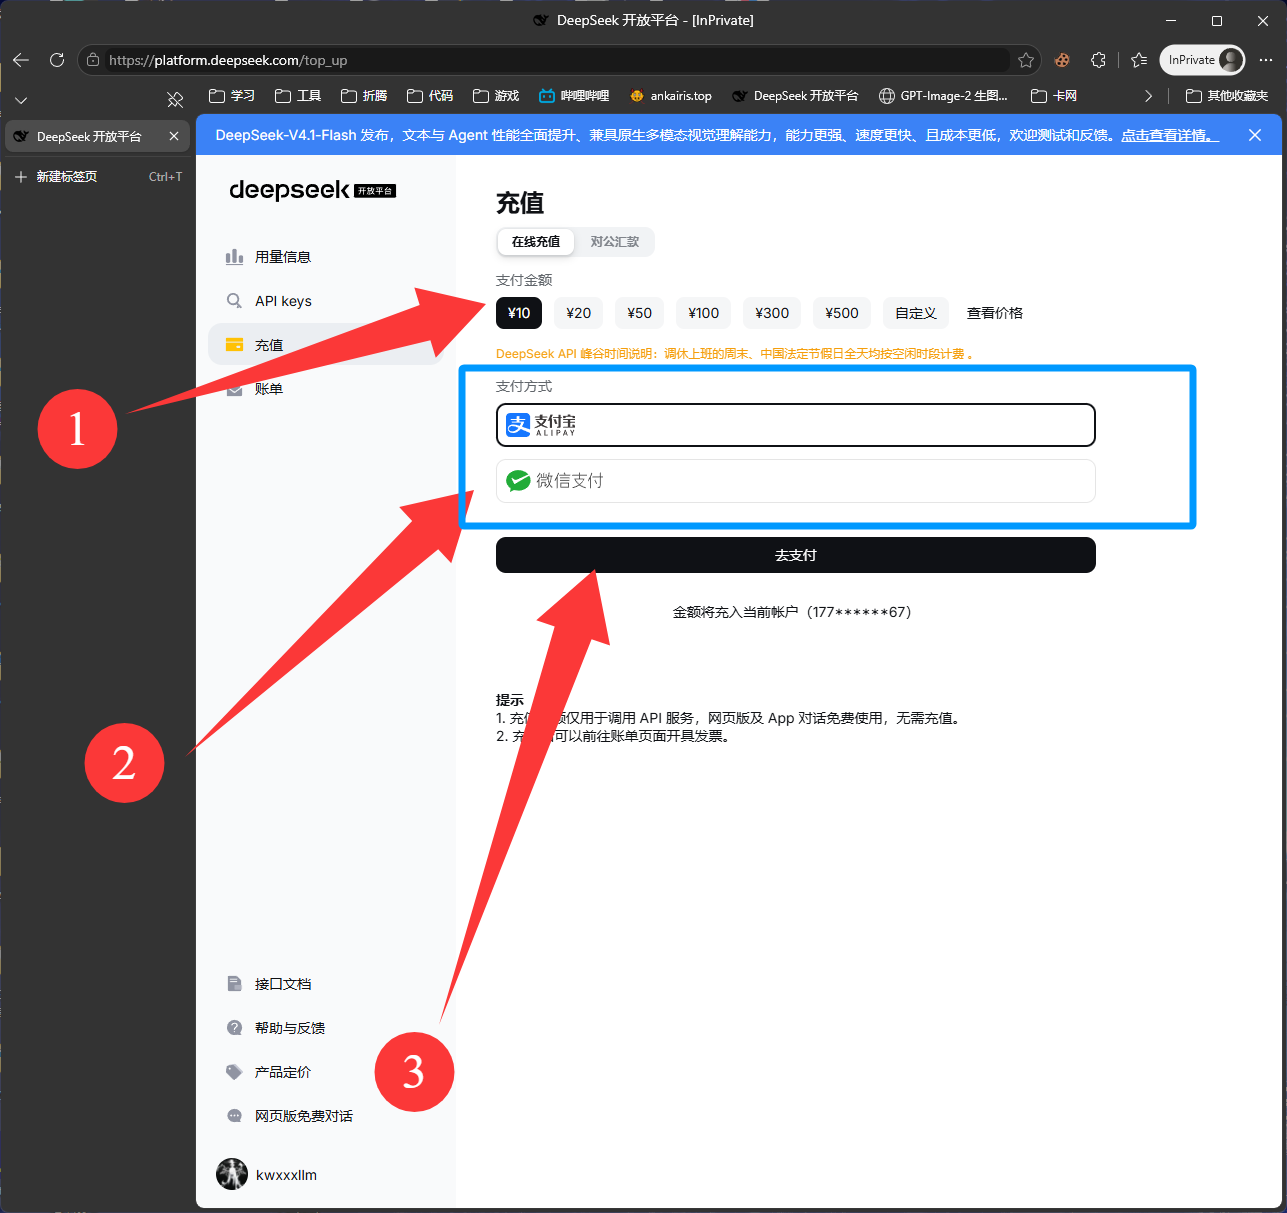
Task: Open 账单 sidebar item
Action: [326, 389]
